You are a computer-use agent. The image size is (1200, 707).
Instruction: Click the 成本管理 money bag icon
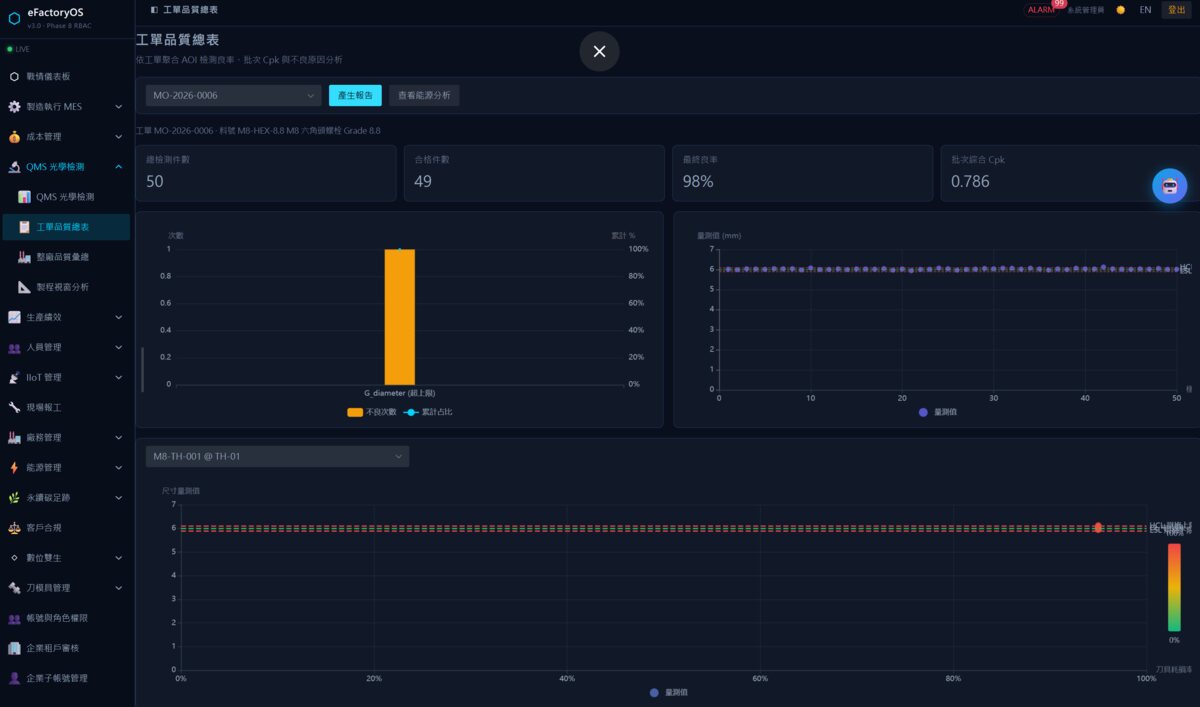tap(14, 136)
